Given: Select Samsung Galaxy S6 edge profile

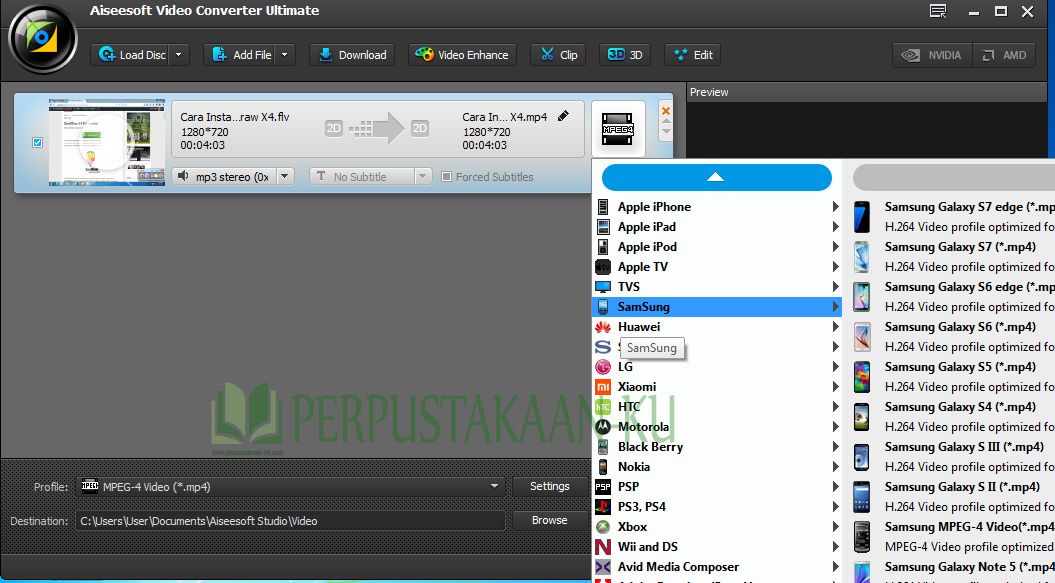Looking at the screenshot, I should click(951, 297).
